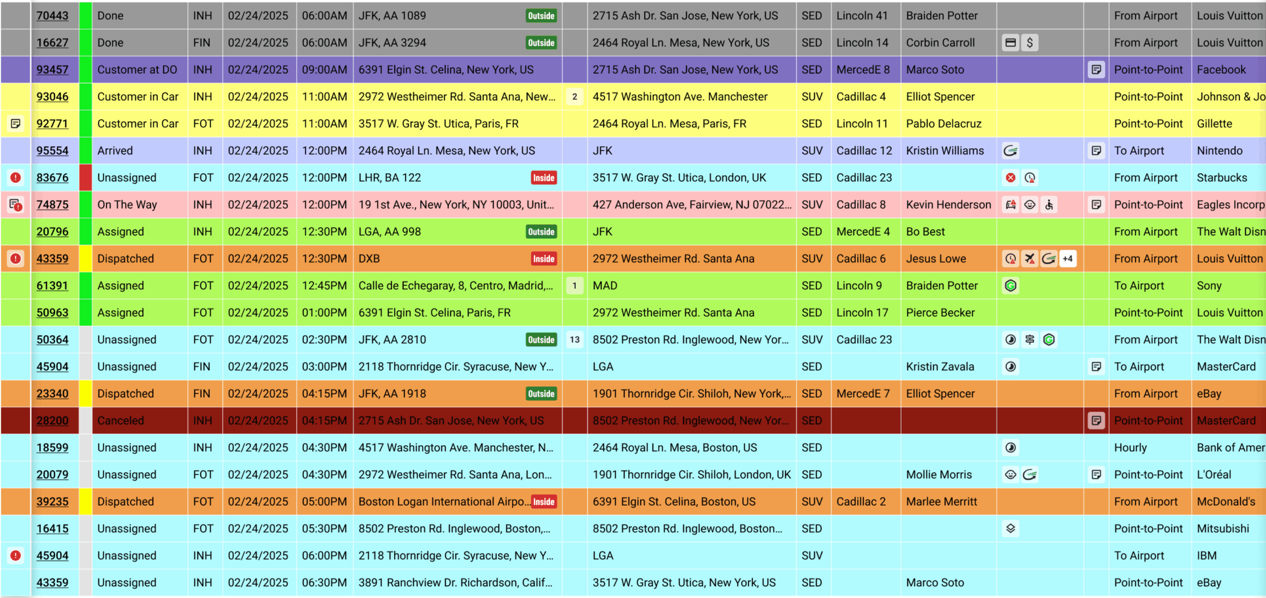The width and height of the screenshot is (1266, 598).
Task: Expand the +4 more icons badge for Jesus Lowe
Action: 1068,259
